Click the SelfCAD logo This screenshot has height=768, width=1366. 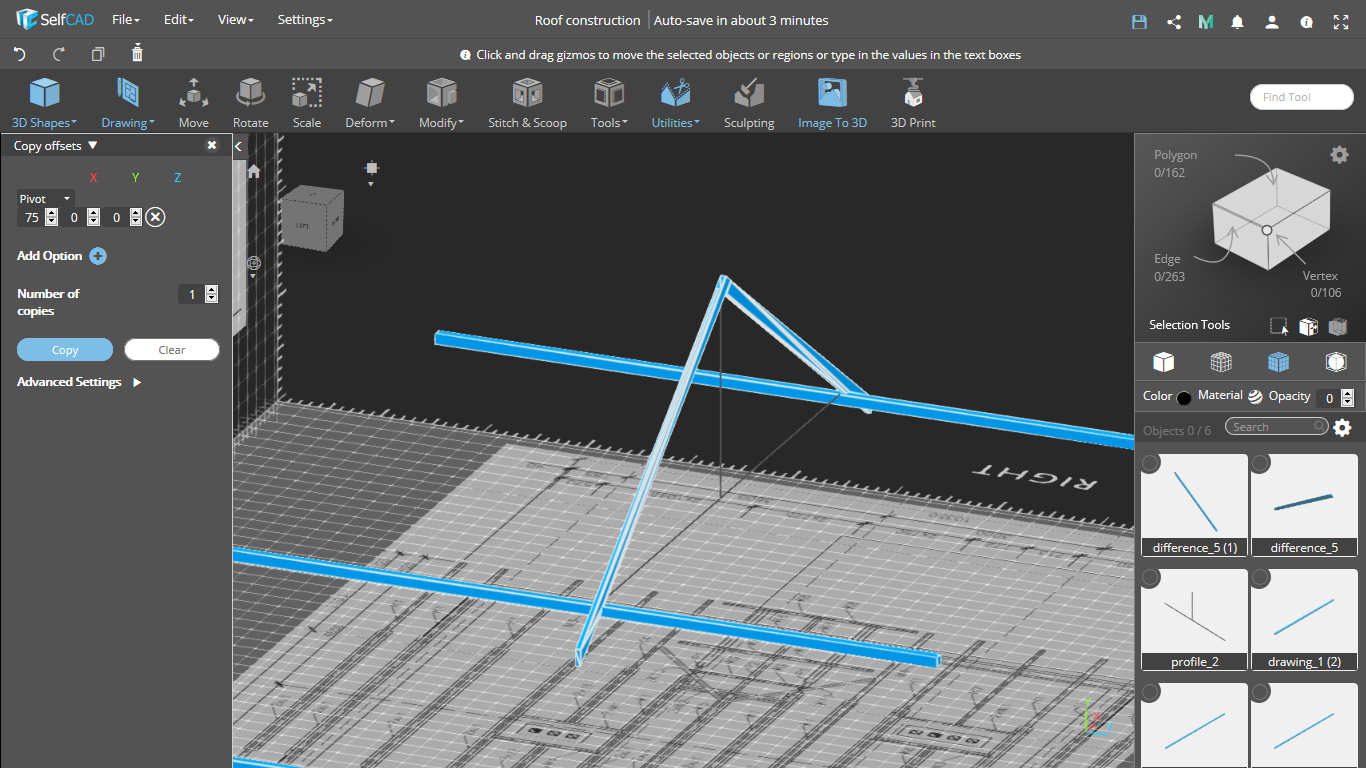coord(55,20)
